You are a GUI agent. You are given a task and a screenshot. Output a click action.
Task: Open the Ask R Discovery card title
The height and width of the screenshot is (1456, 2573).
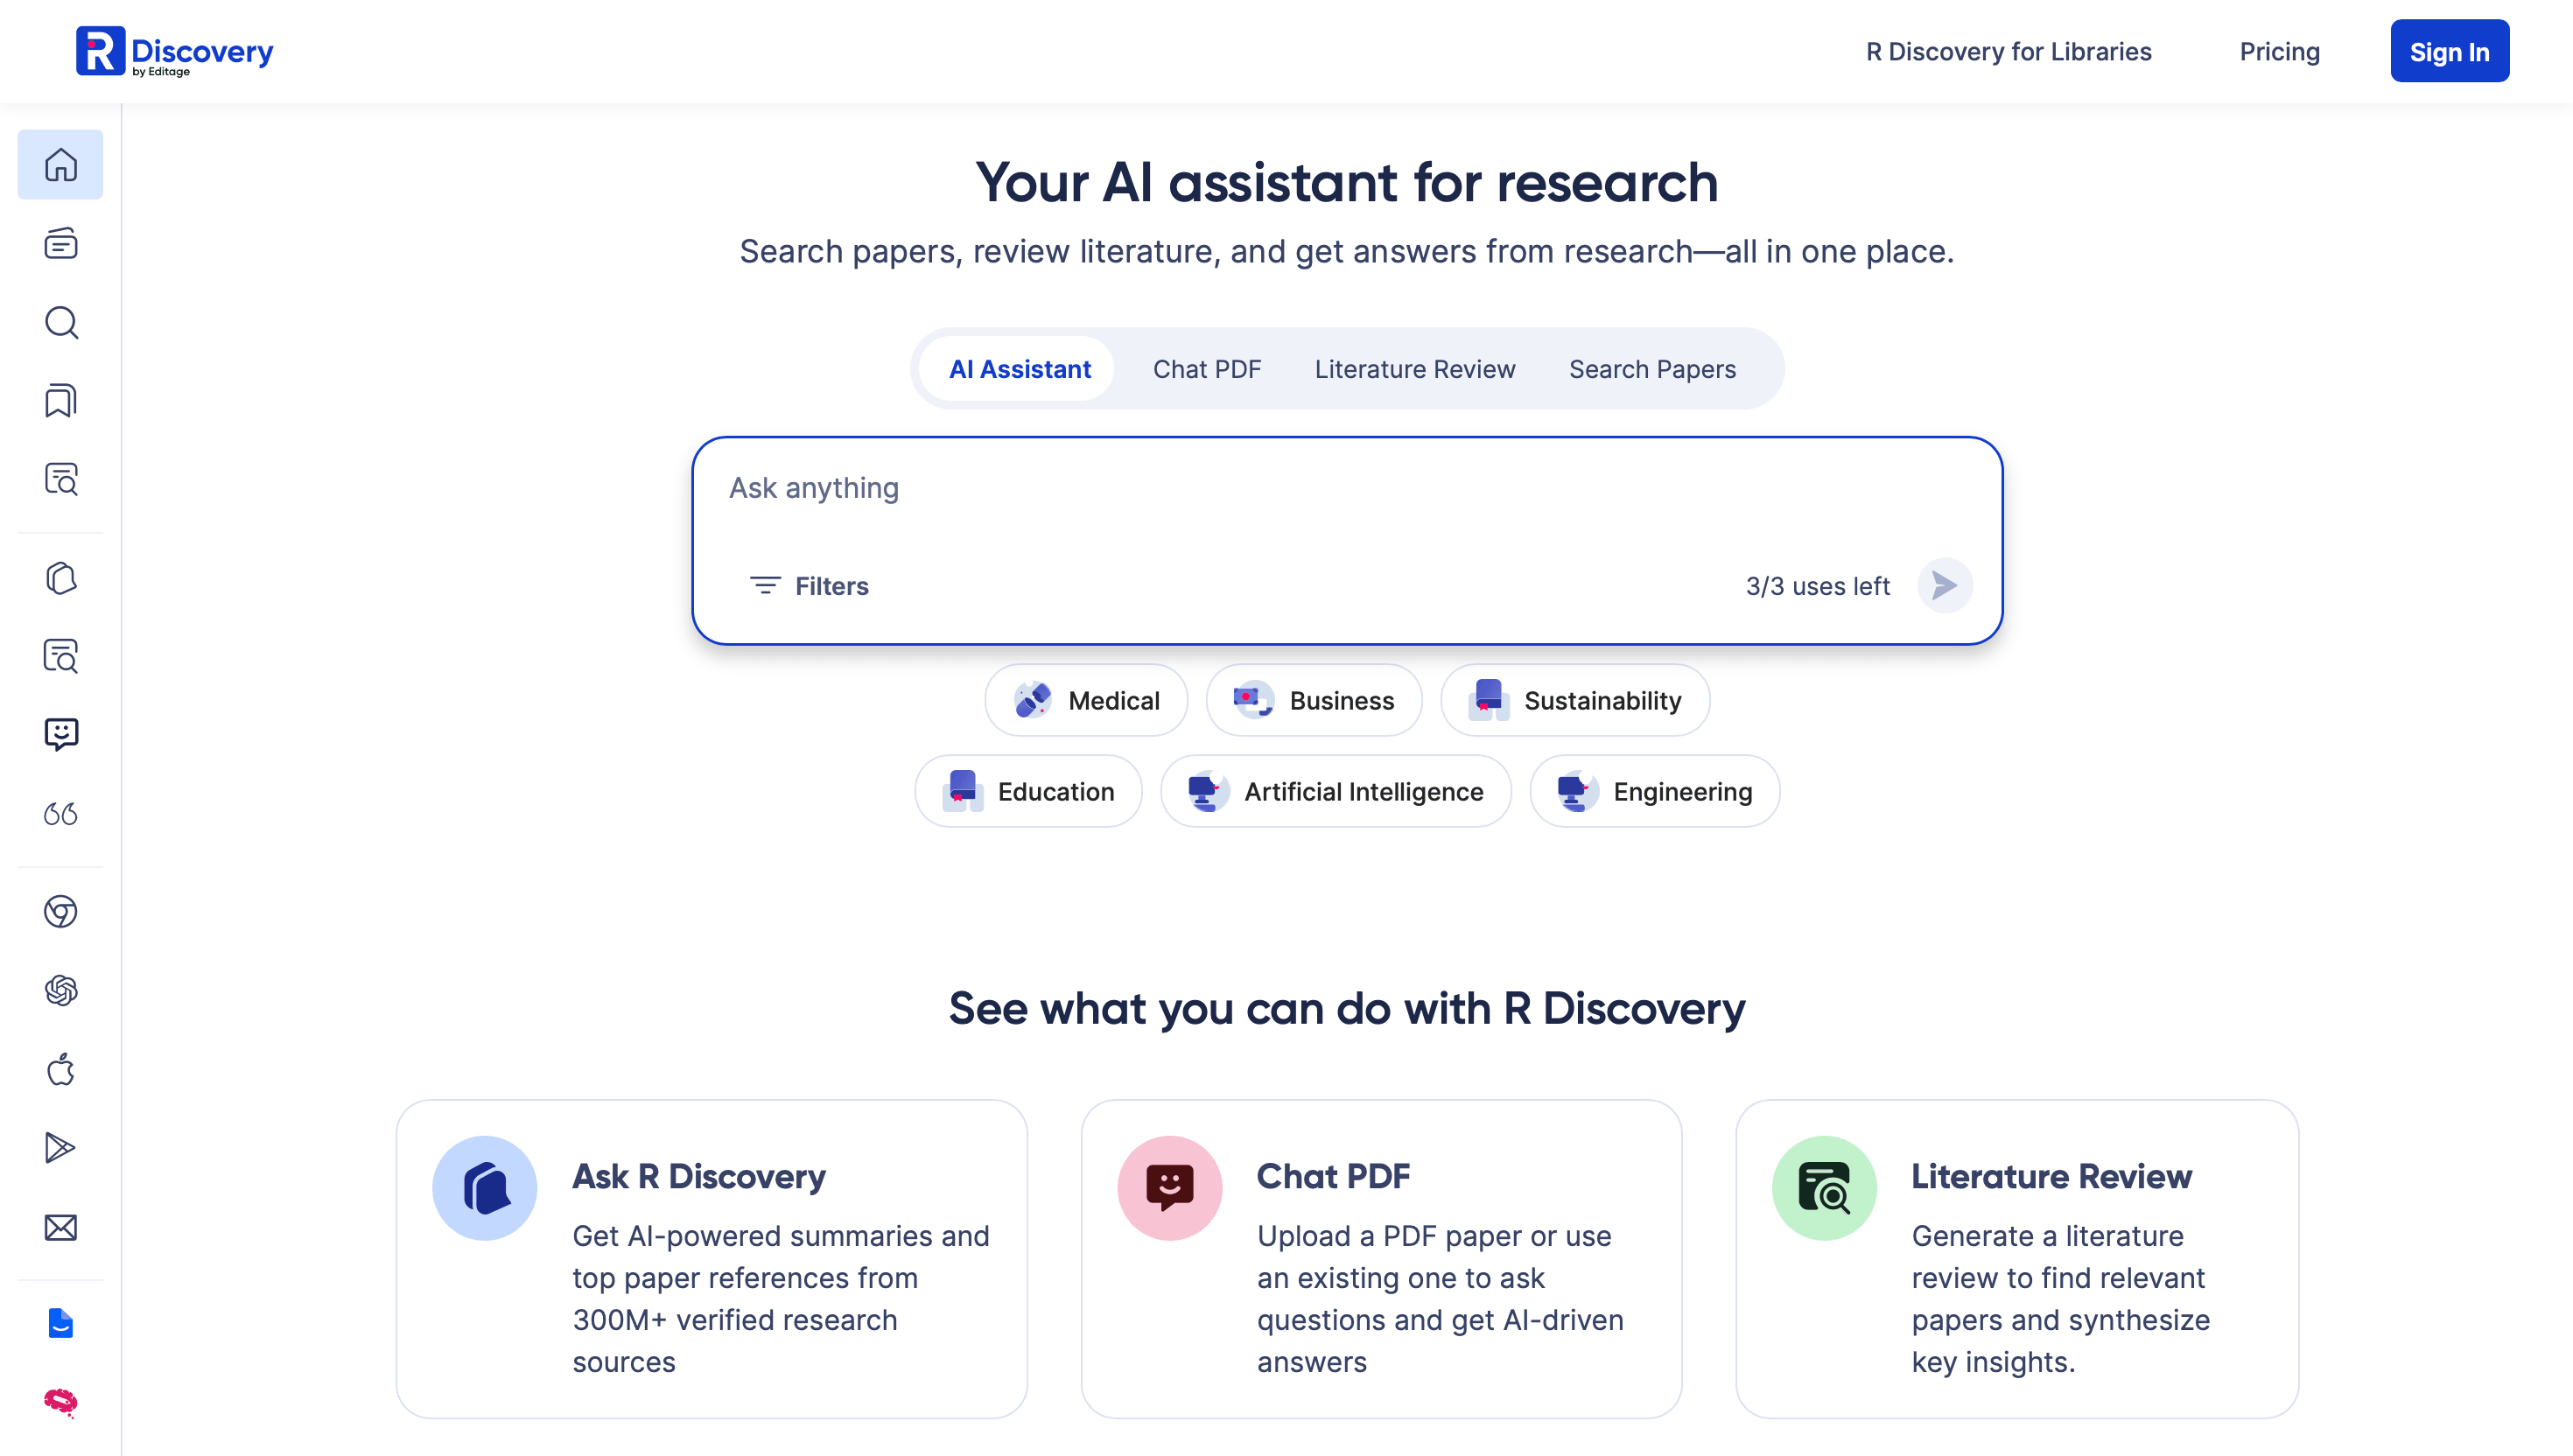coord(698,1176)
